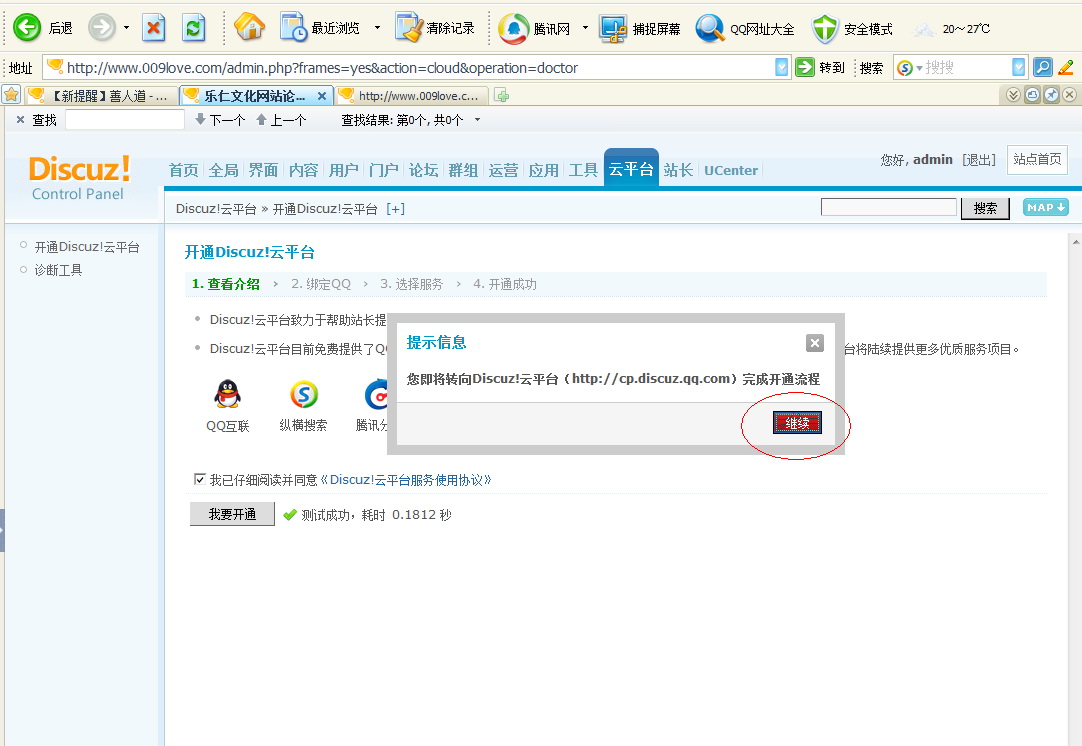Open the 内容 menu
Screen dimensions: 1082x746
(x=303, y=170)
